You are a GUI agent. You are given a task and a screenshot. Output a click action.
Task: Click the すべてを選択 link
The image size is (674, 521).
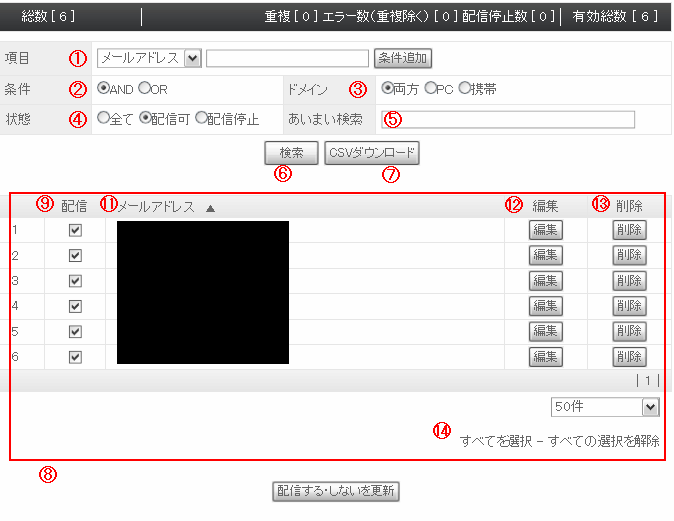click(x=496, y=441)
